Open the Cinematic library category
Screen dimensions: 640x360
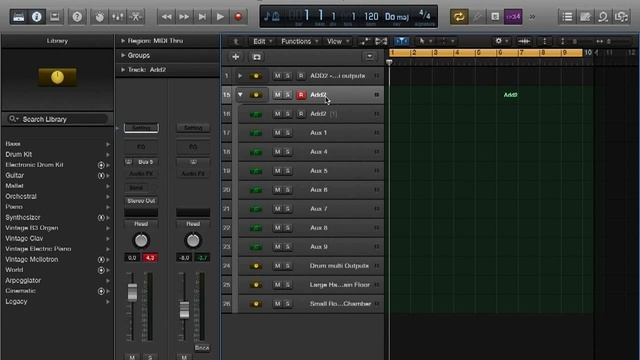tap(57, 291)
